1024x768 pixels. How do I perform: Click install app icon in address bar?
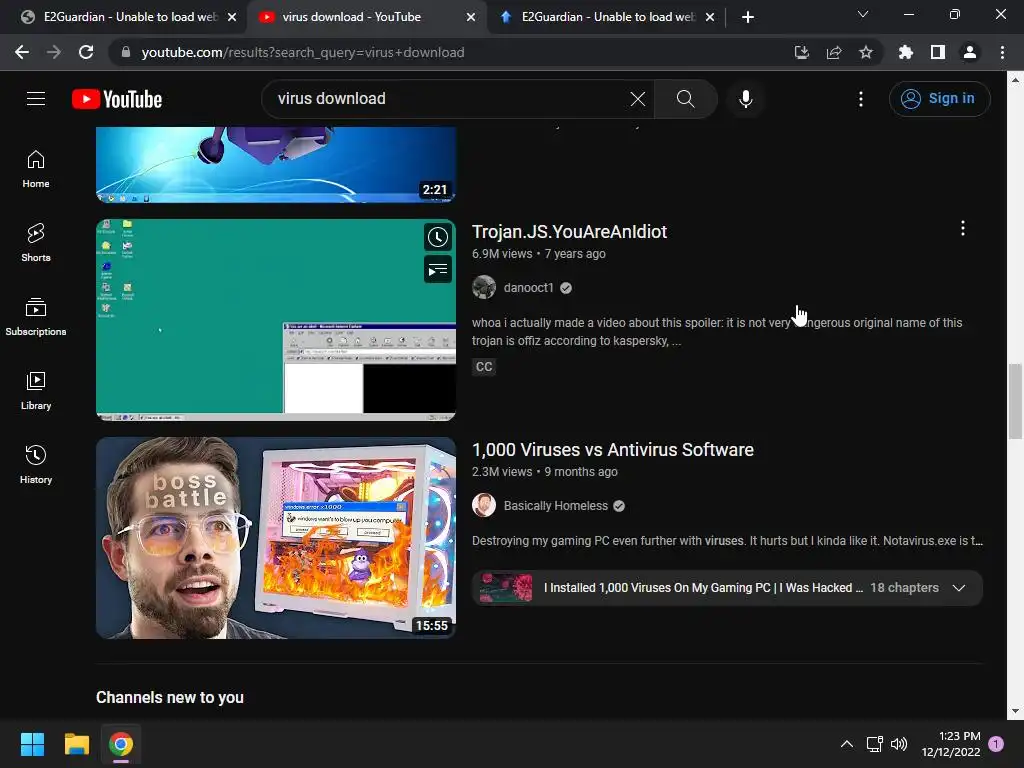pyautogui.click(x=802, y=52)
